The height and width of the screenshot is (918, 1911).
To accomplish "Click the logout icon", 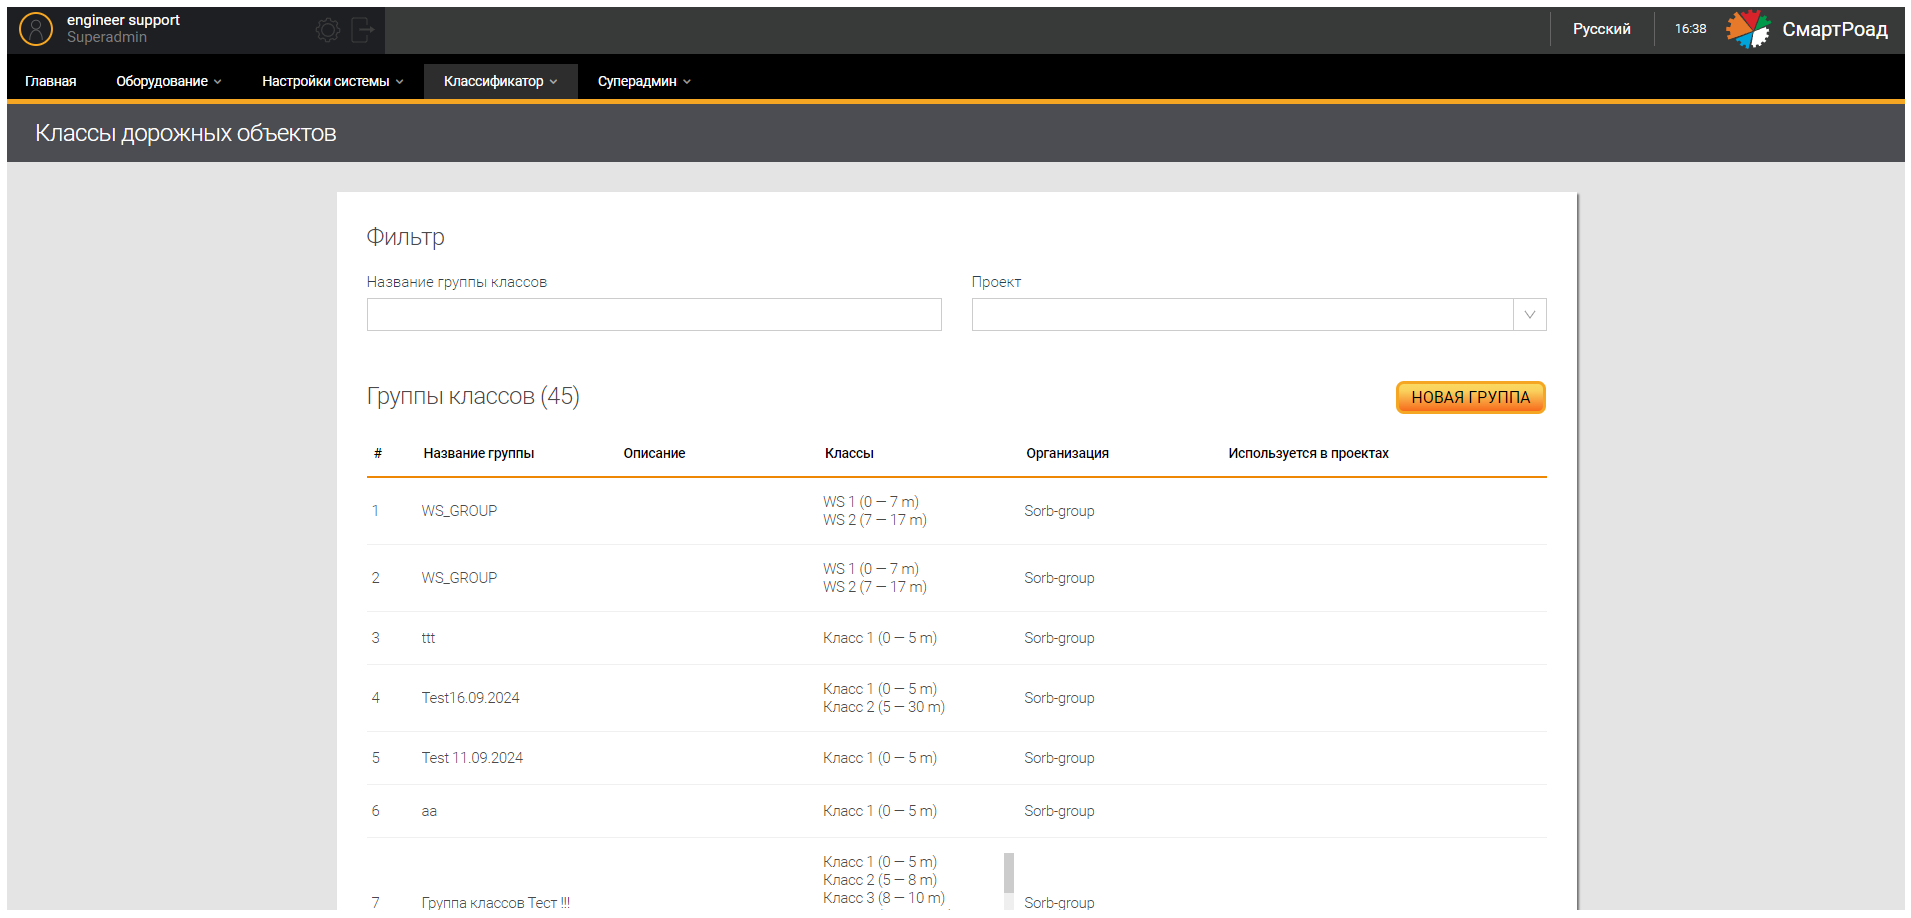I will click(363, 30).
